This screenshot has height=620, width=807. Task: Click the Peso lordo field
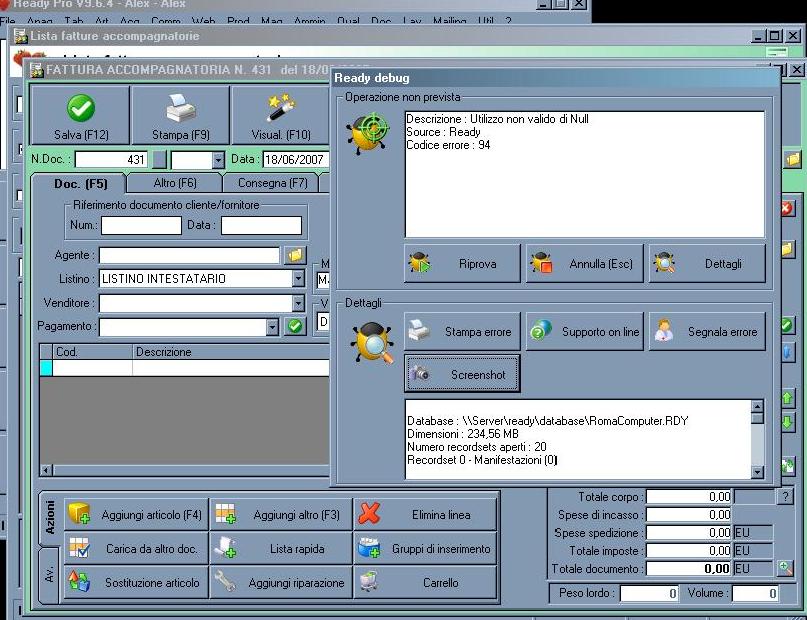(x=648, y=593)
